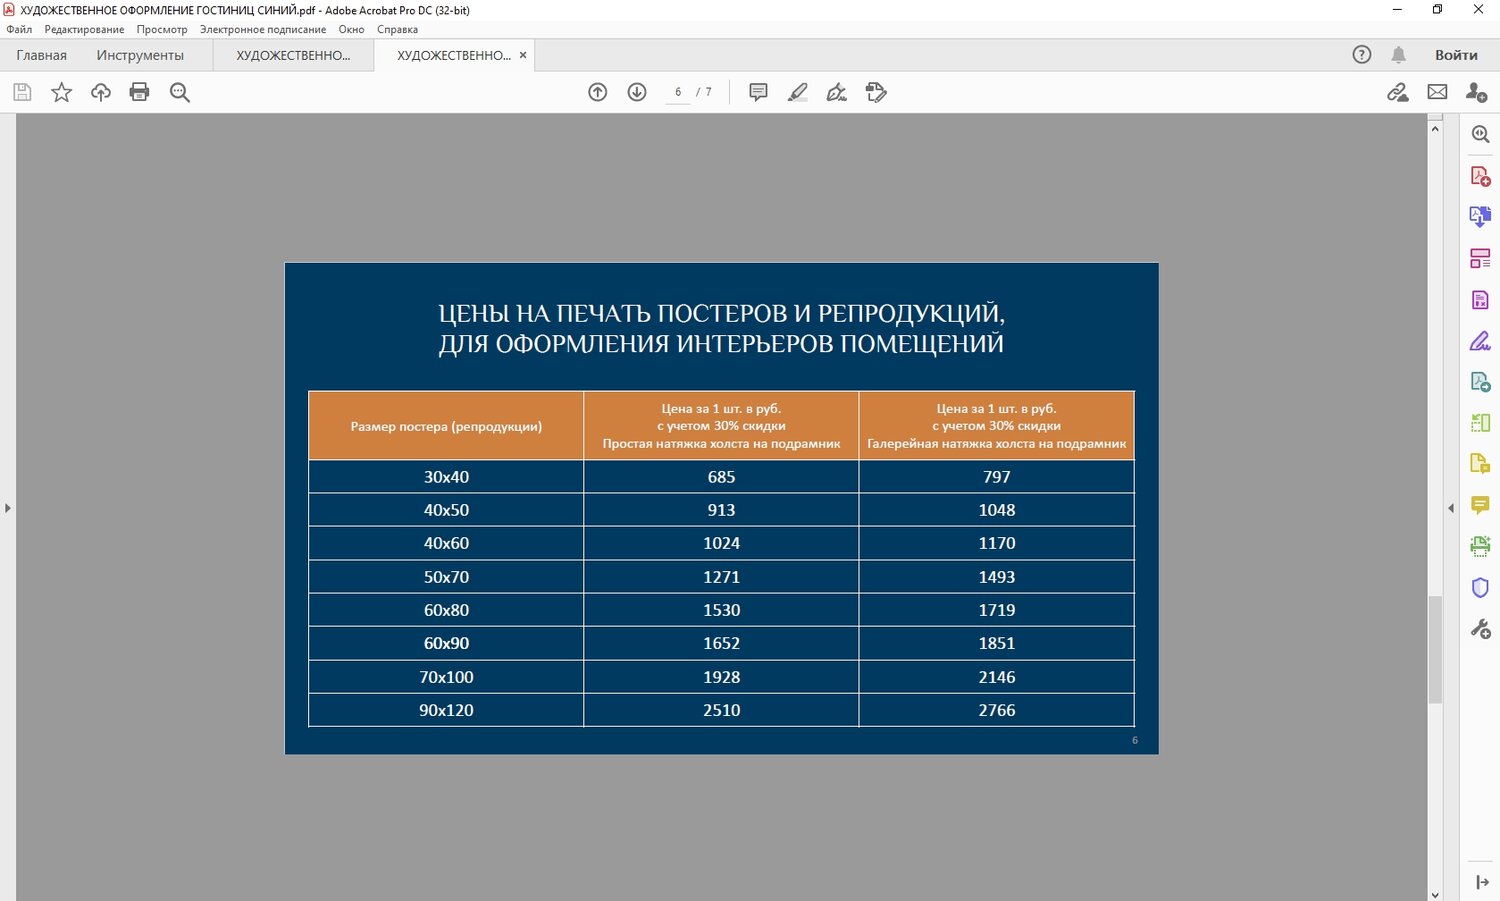Open the Fill & Sign tool in the right pane
Screen dimensions: 1500x901
pyautogui.click(x=1481, y=341)
